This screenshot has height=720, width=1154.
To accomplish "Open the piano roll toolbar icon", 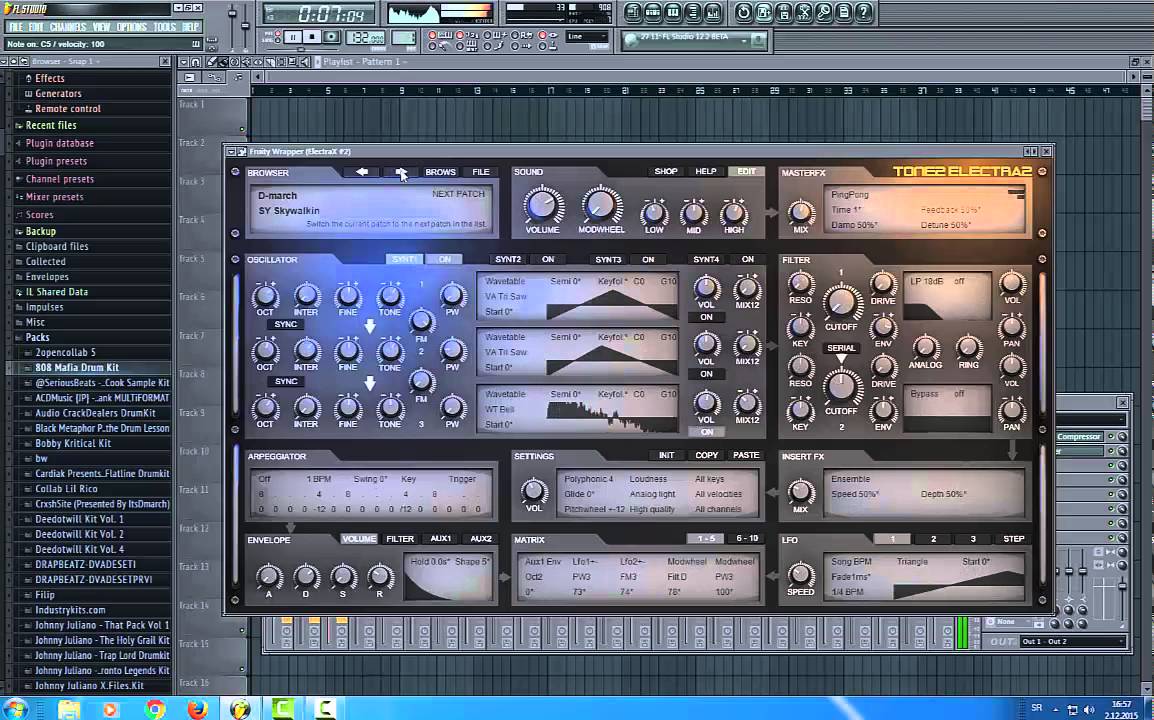I will 673,12.
